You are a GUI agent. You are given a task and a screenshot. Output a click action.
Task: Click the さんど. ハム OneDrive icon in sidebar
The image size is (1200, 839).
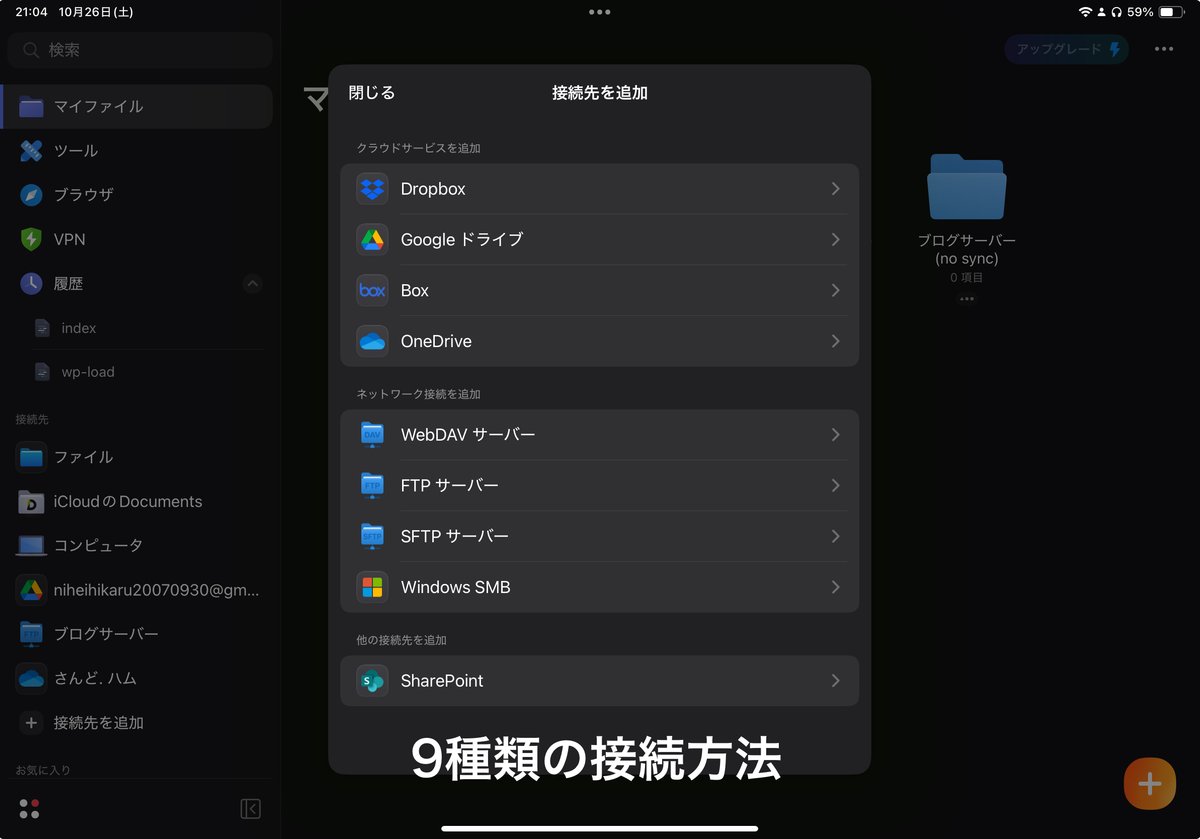click(x=31, y=678)
